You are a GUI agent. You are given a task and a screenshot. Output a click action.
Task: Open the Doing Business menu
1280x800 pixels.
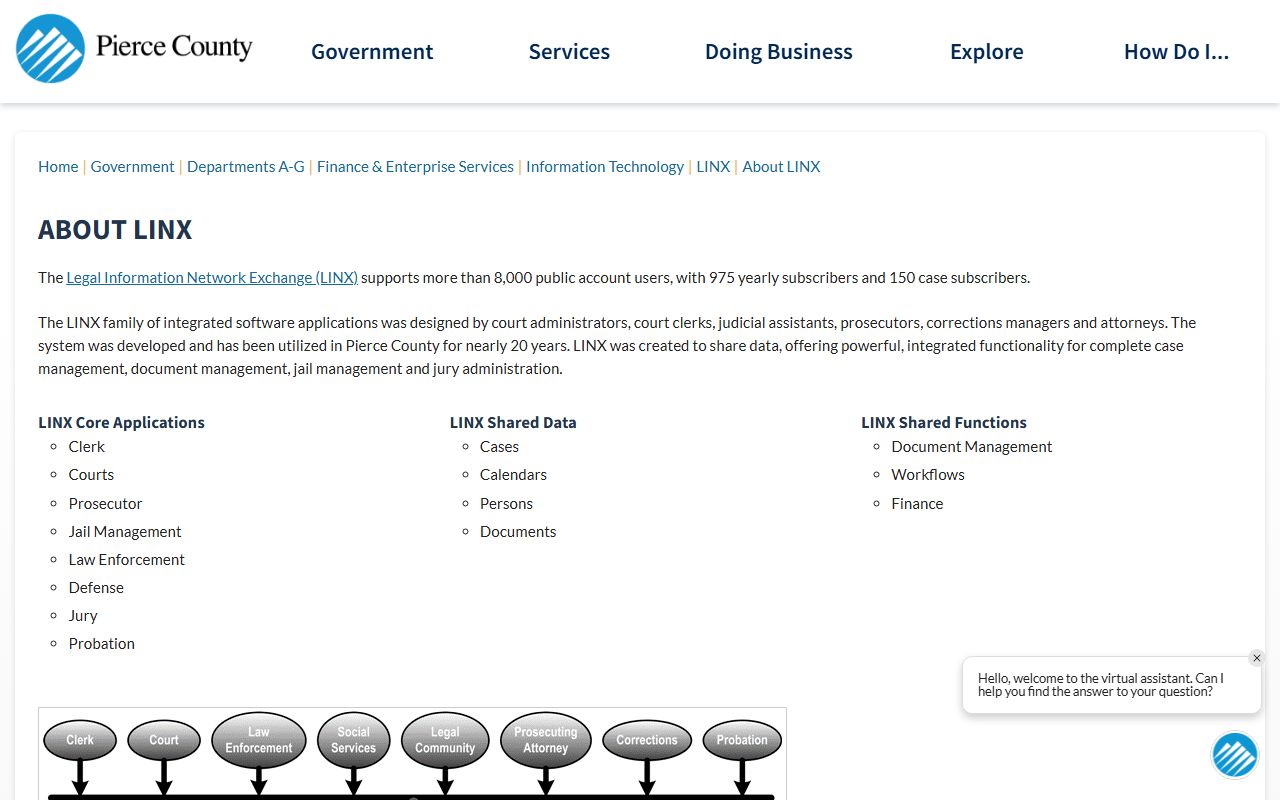(779, 52)
